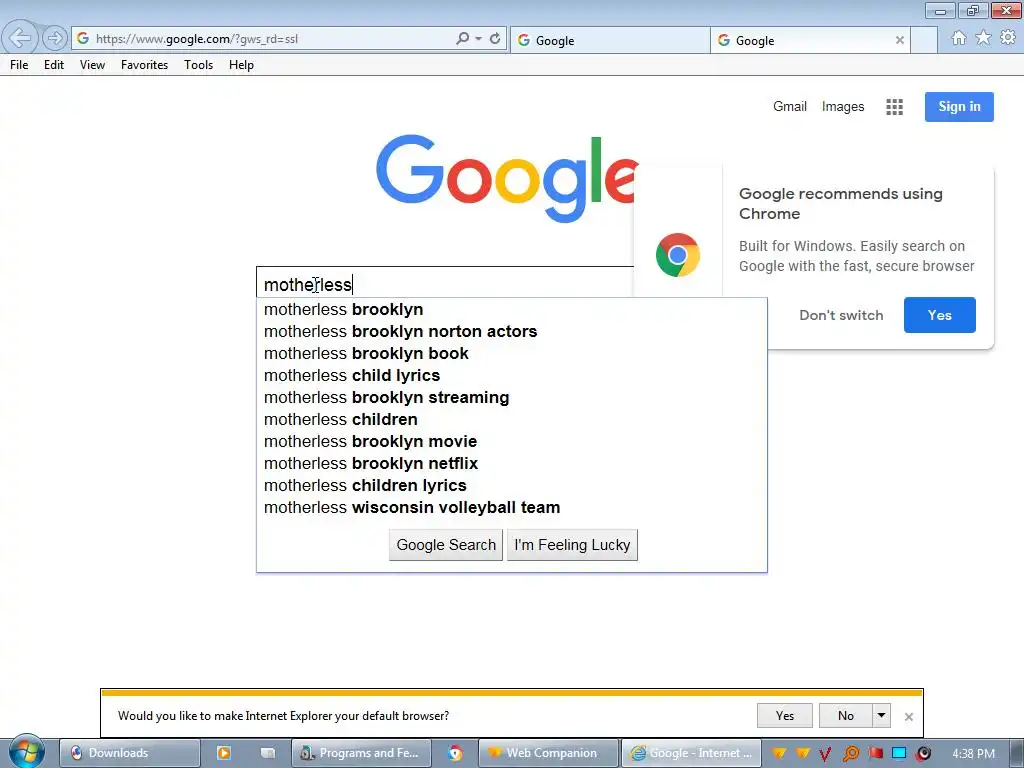Open a new blank tab
This screenshot has width=1024, height=768.
point(923,40)
